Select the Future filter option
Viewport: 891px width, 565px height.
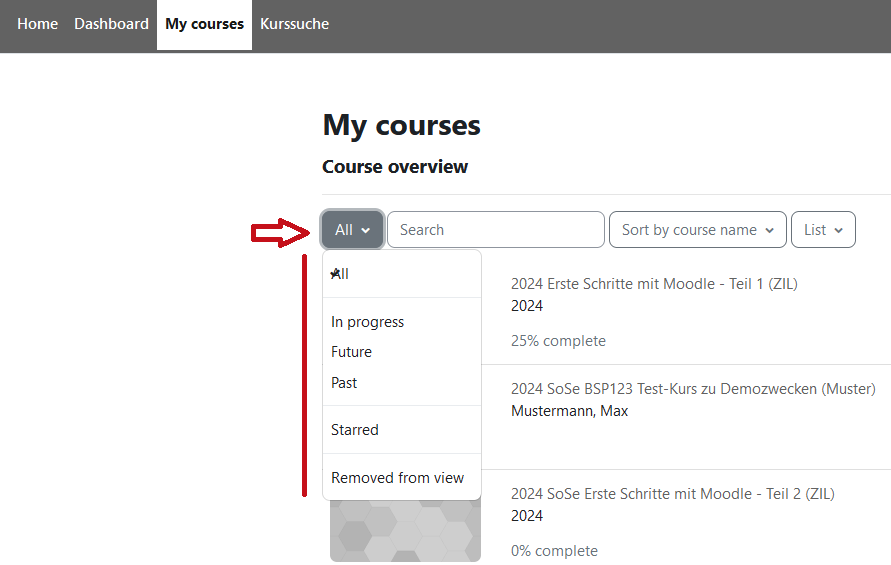[x=351, y=352]
